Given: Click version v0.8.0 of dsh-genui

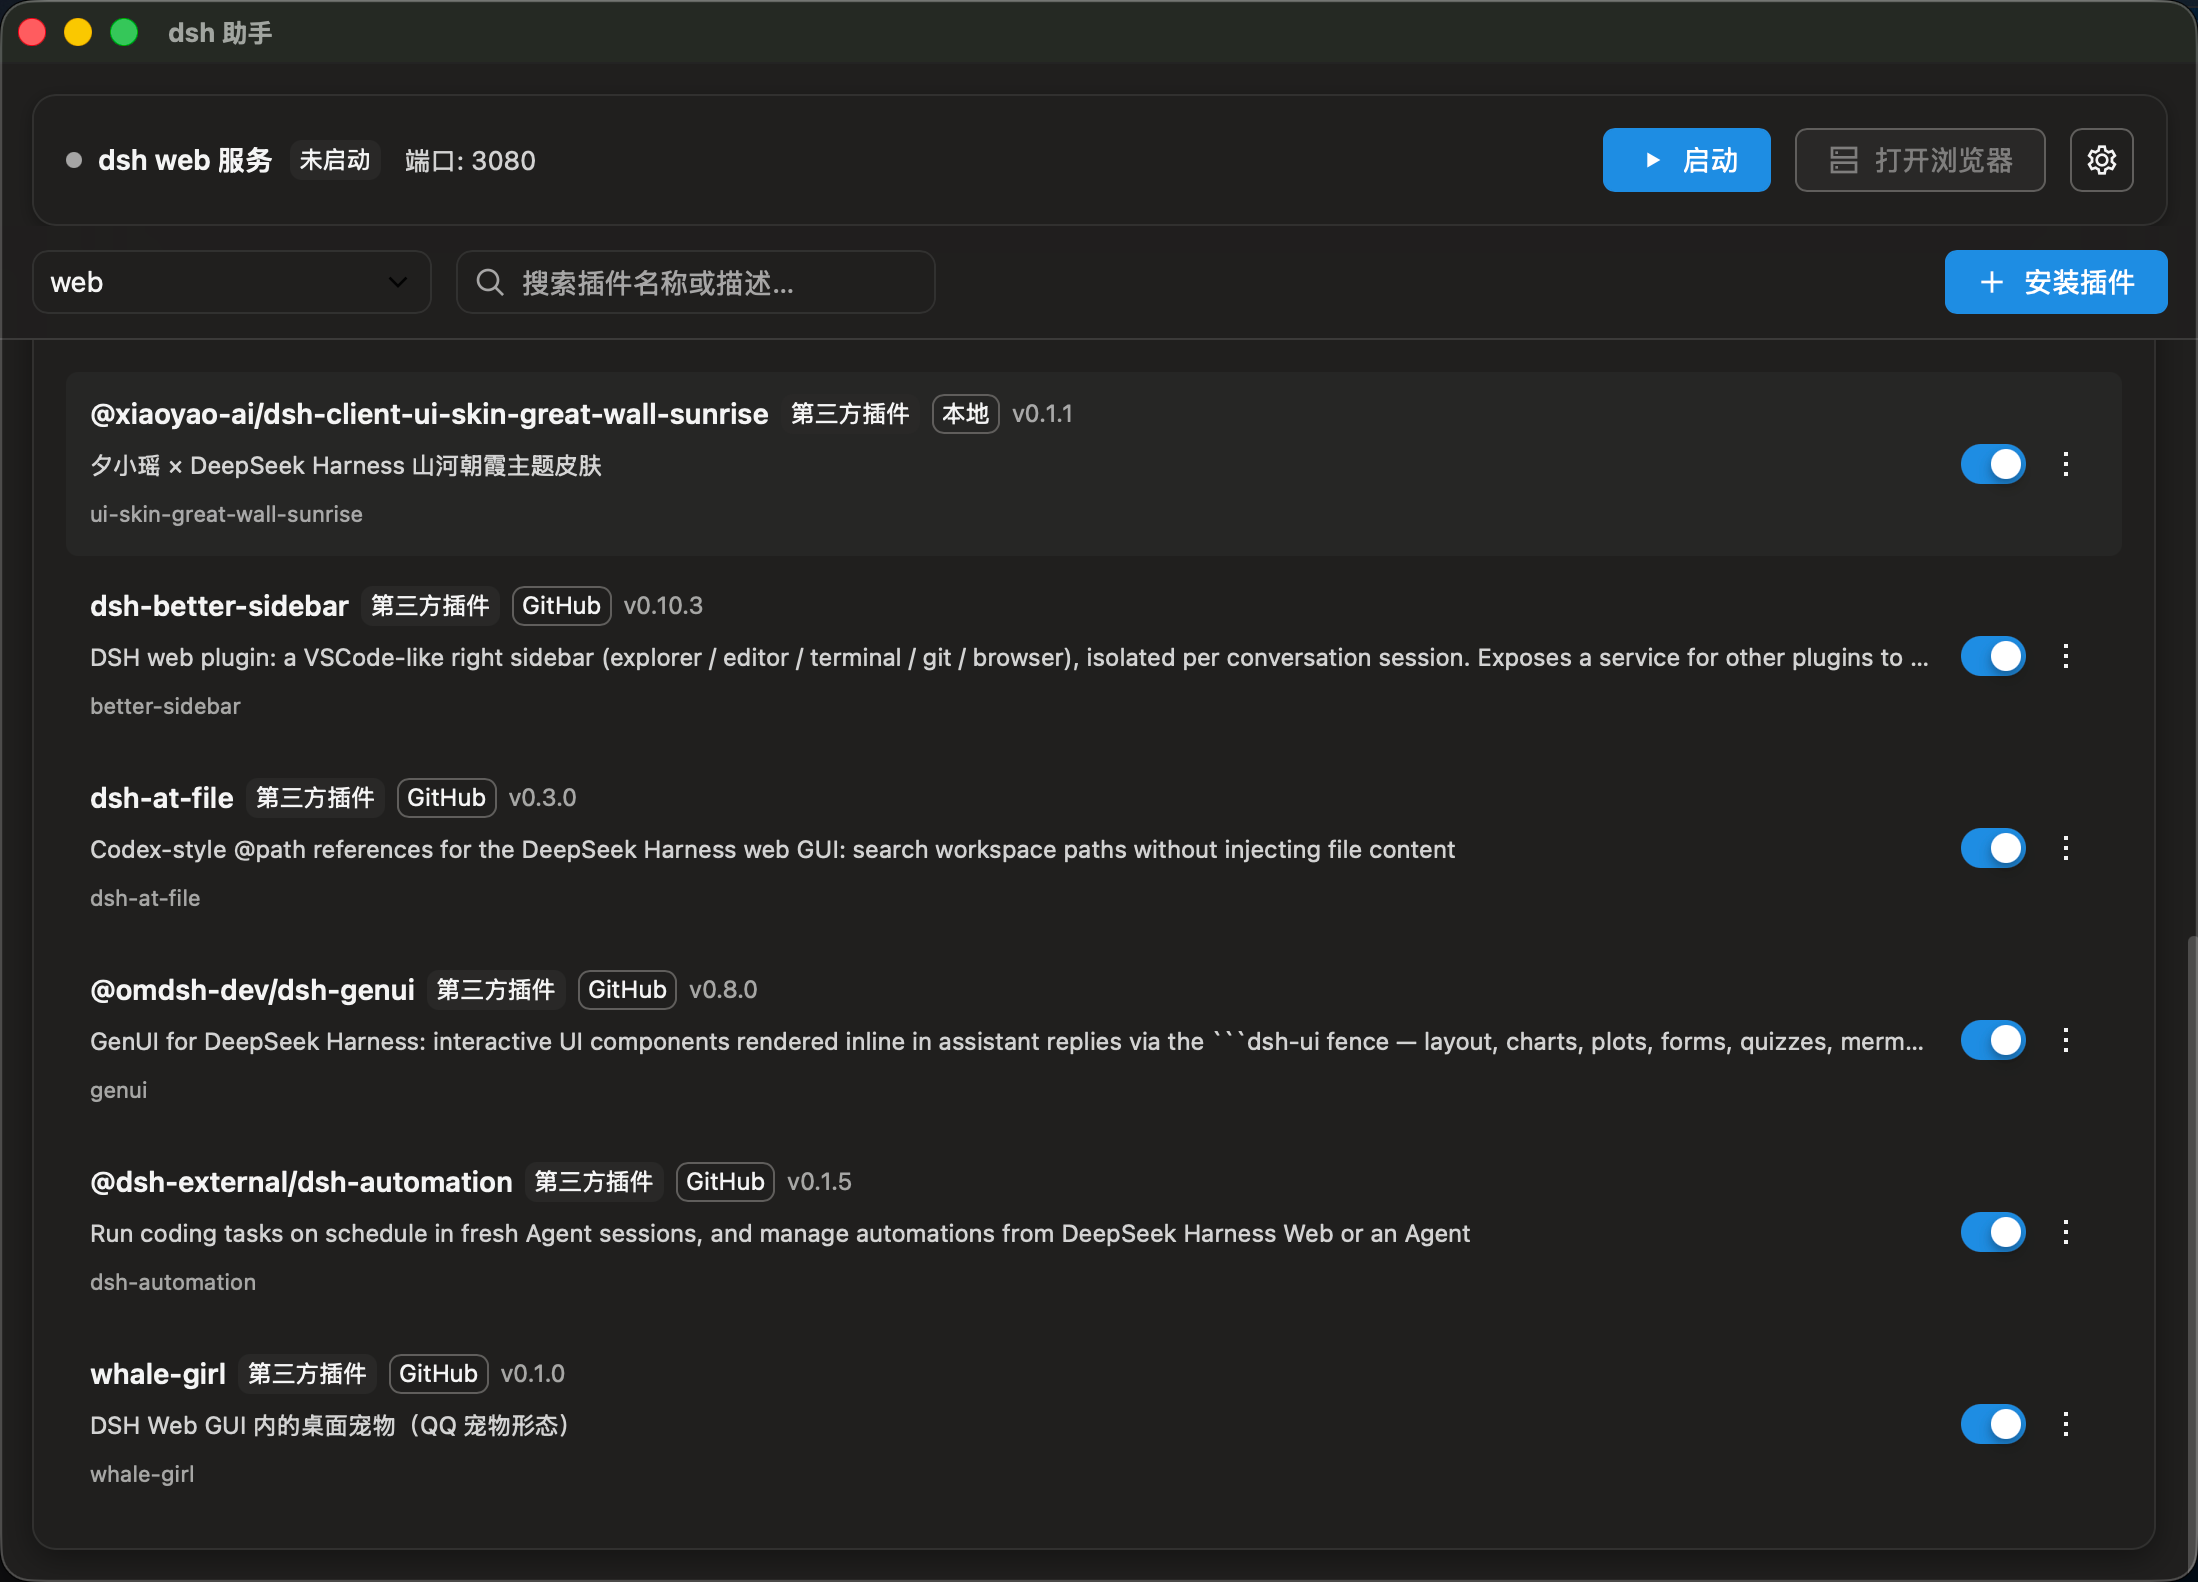Looking at the screenshot, I should click(x=723, y=990).
